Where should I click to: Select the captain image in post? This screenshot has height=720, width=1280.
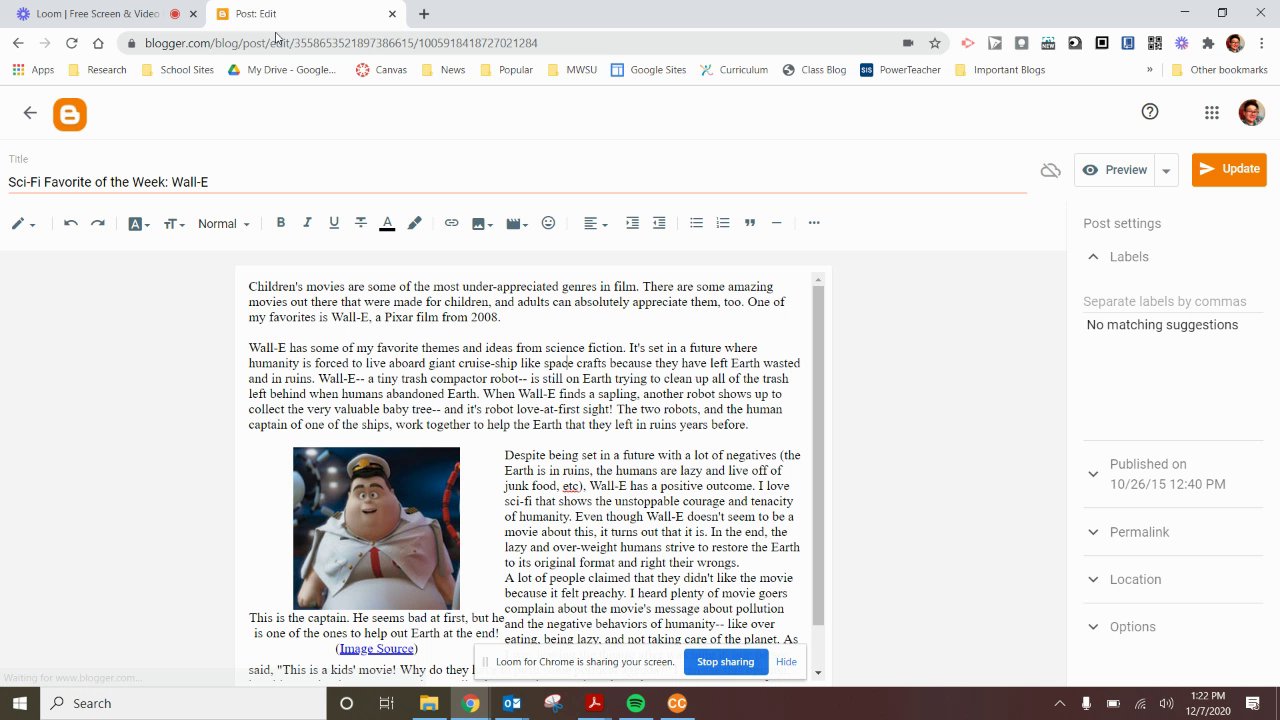pyautogui.click(x=376, y=528)
